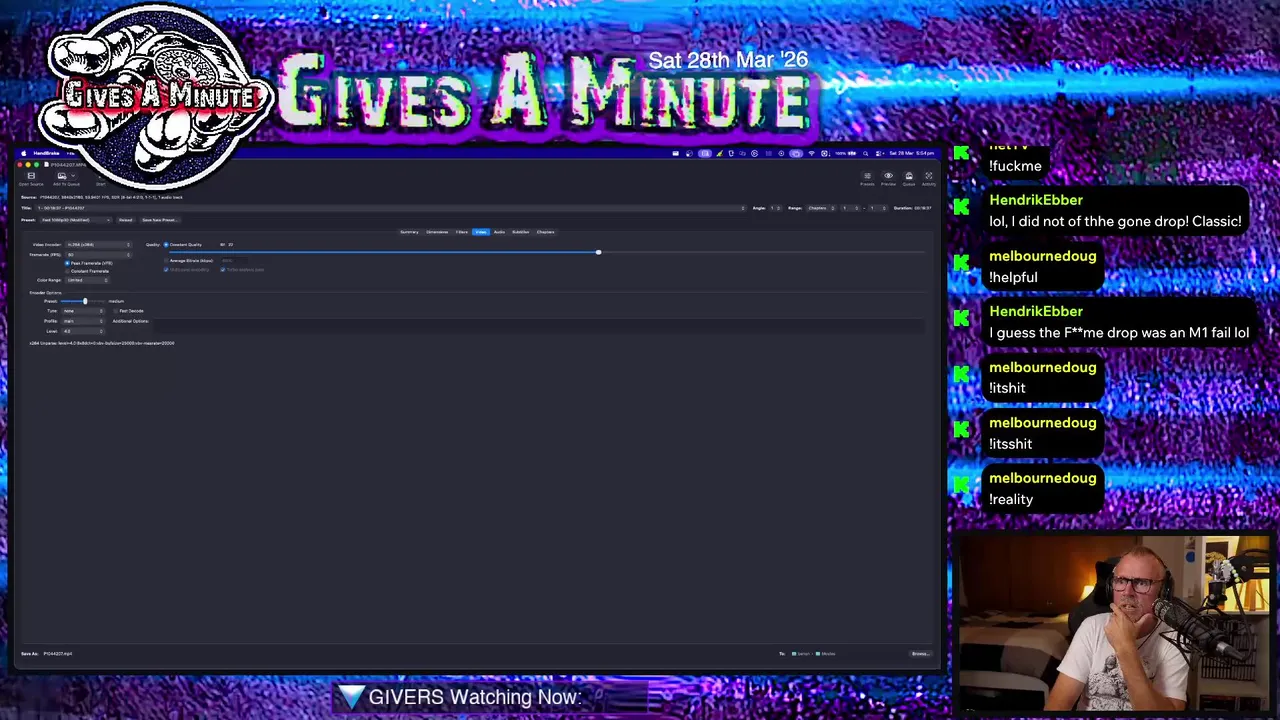Click the "!itsshit" chat message
The image size is (1280, 720).
point(1010,444)
